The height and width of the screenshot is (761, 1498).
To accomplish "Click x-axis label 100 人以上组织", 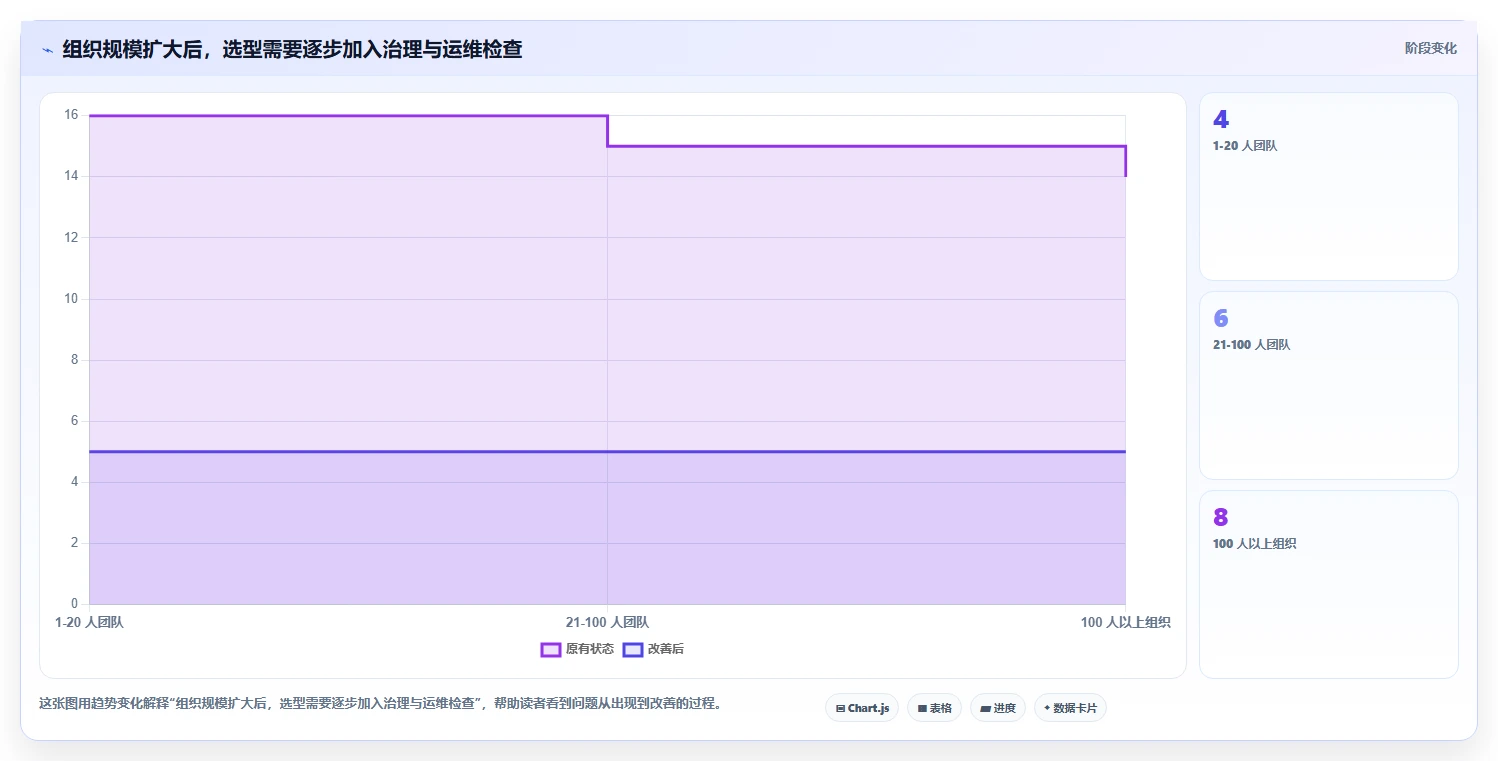I will click(1125, 622).
